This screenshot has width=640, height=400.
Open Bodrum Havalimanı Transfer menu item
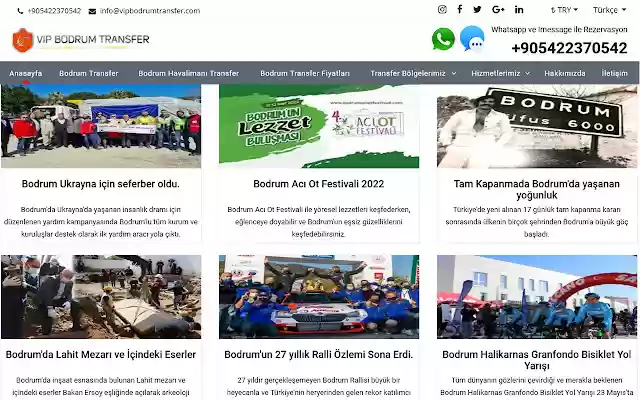(x=189, y=73)
